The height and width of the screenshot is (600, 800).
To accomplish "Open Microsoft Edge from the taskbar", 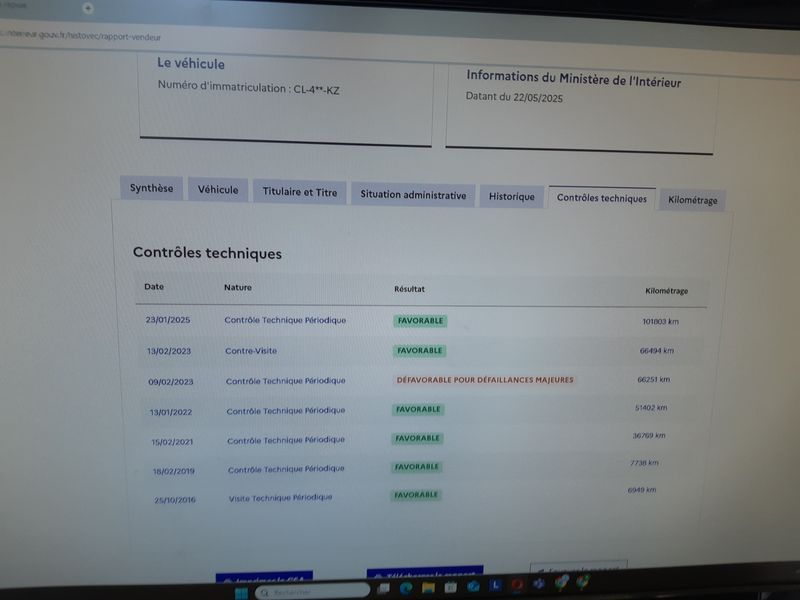I will 406,588.
